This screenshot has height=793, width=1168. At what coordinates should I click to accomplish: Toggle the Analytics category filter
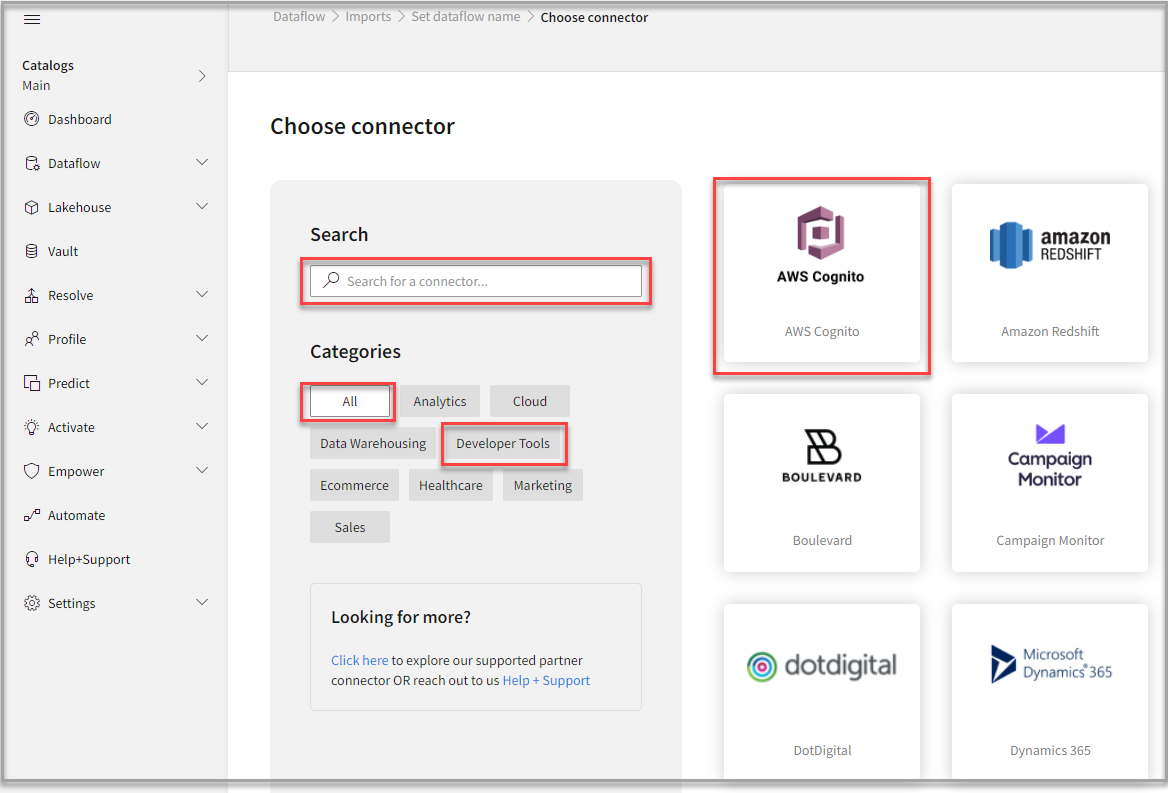click(439, 400)
